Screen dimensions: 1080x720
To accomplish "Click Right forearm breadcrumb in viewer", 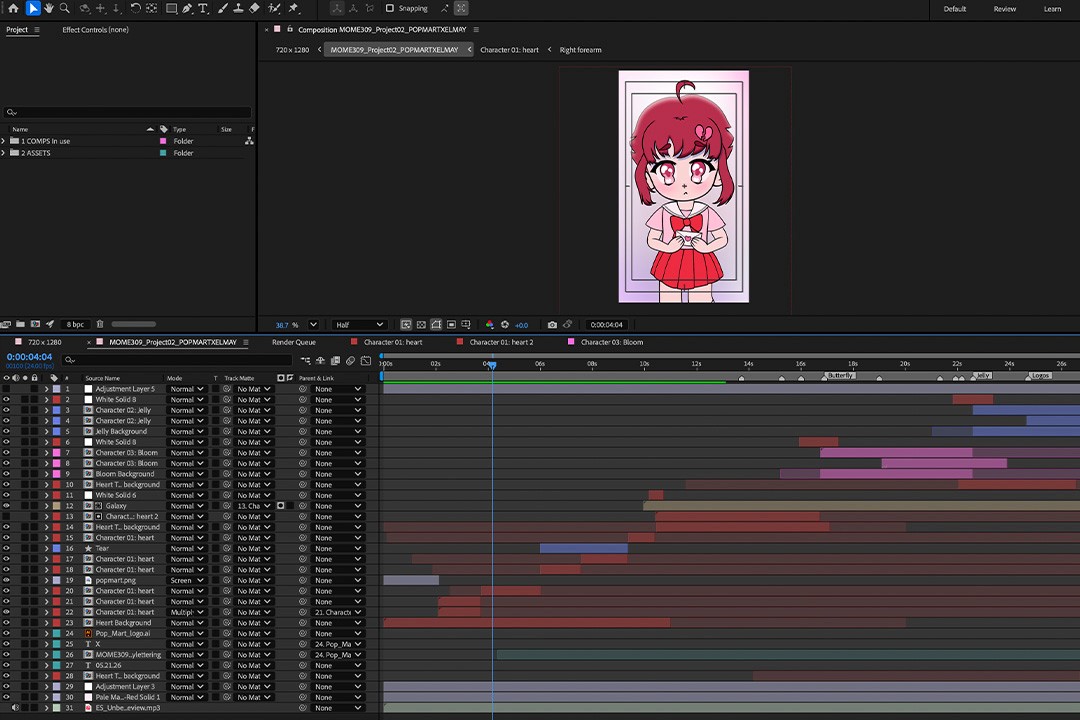I will coord(580,50).
